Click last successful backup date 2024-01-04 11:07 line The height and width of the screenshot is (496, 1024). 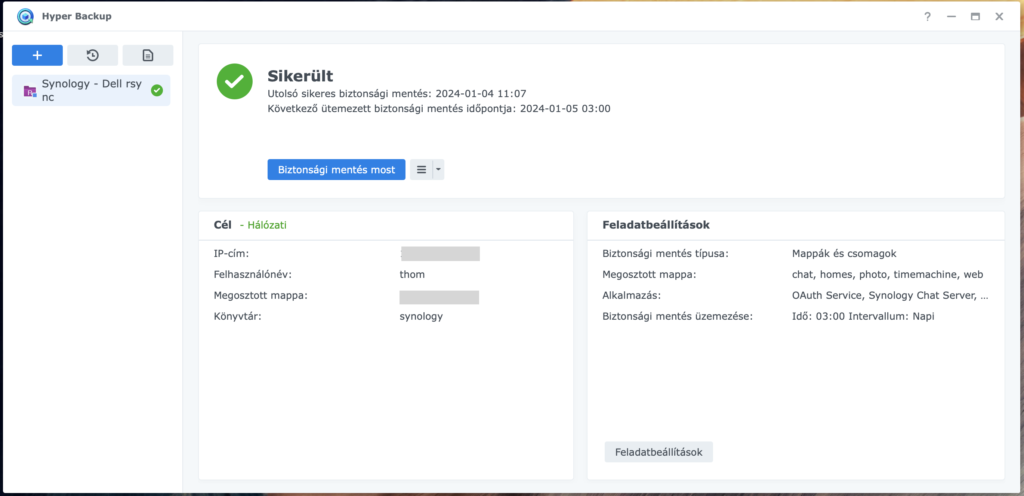tap(397, 93)
